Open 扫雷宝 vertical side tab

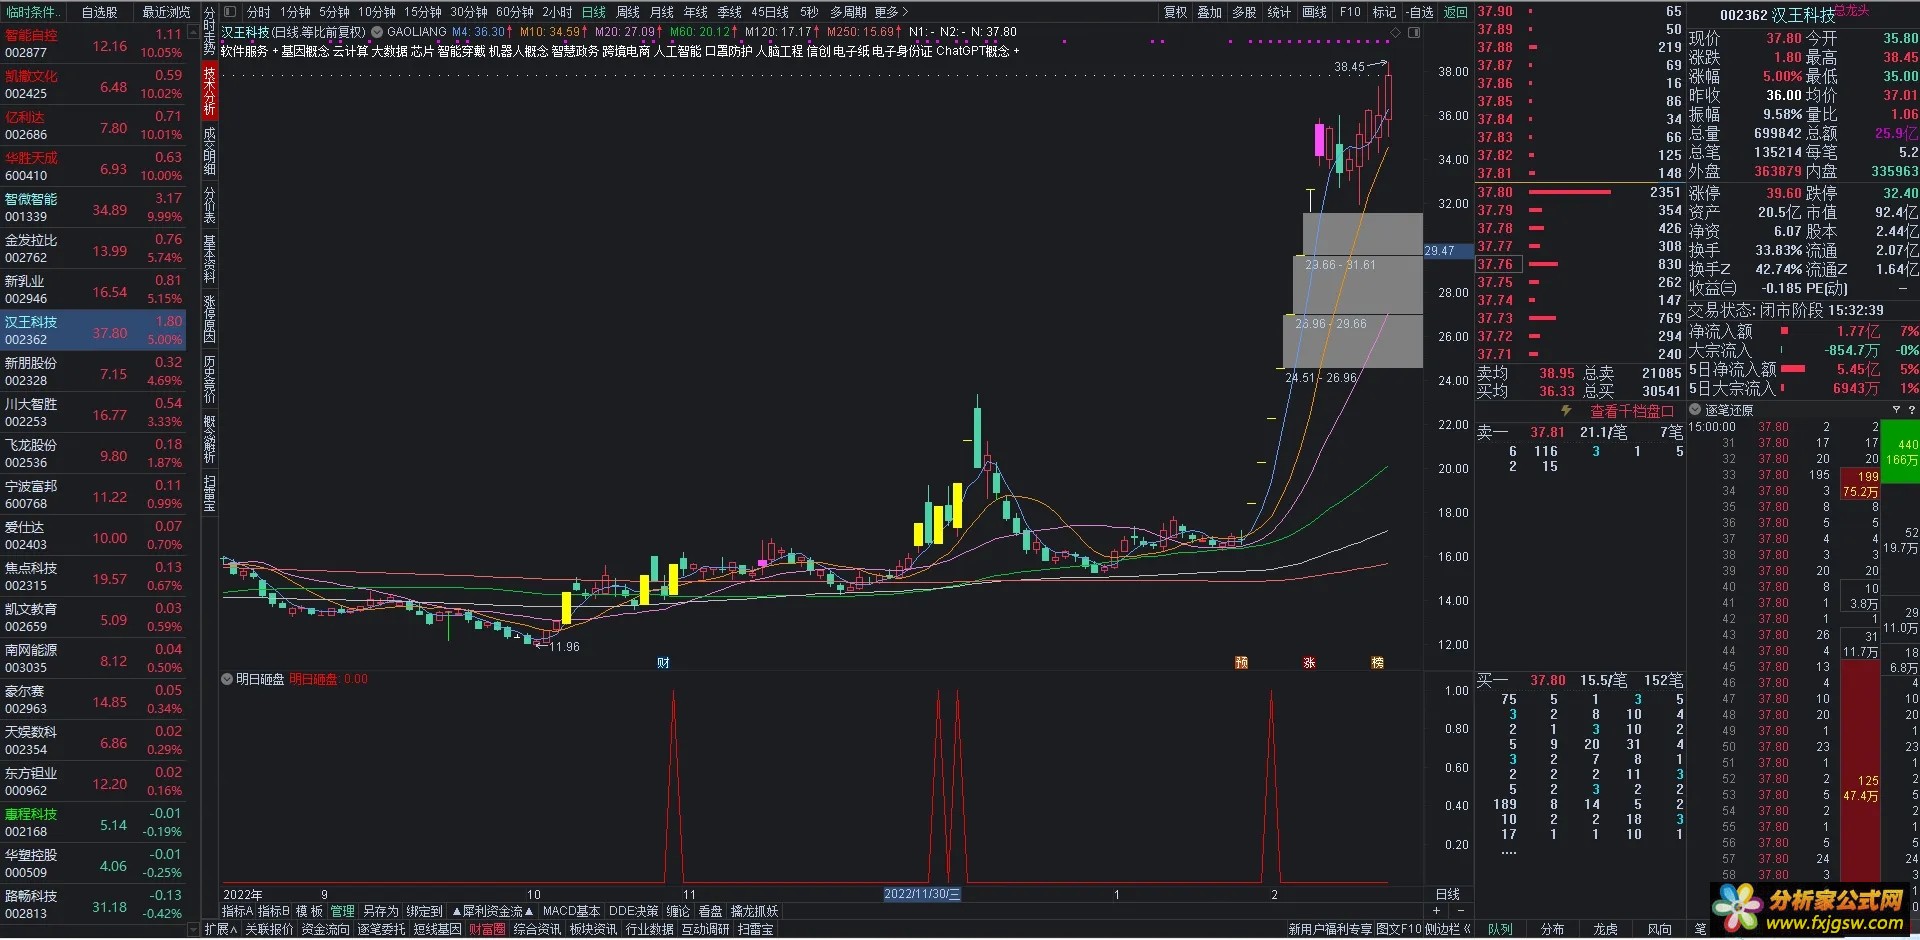pos(210,493)
